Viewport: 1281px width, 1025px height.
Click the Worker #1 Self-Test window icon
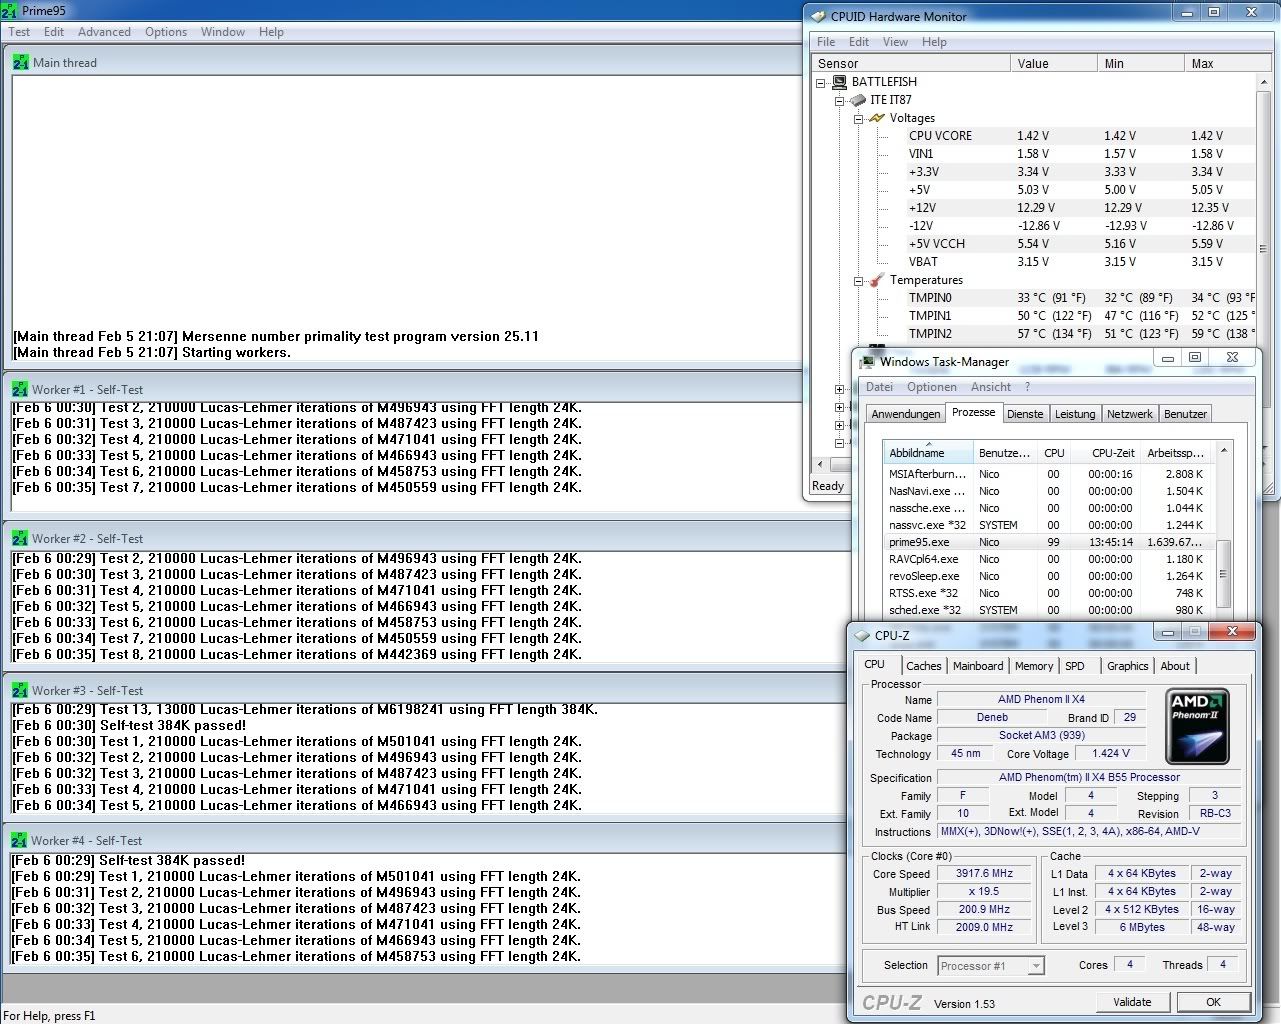pyautogui.click(x=20, y=389)
